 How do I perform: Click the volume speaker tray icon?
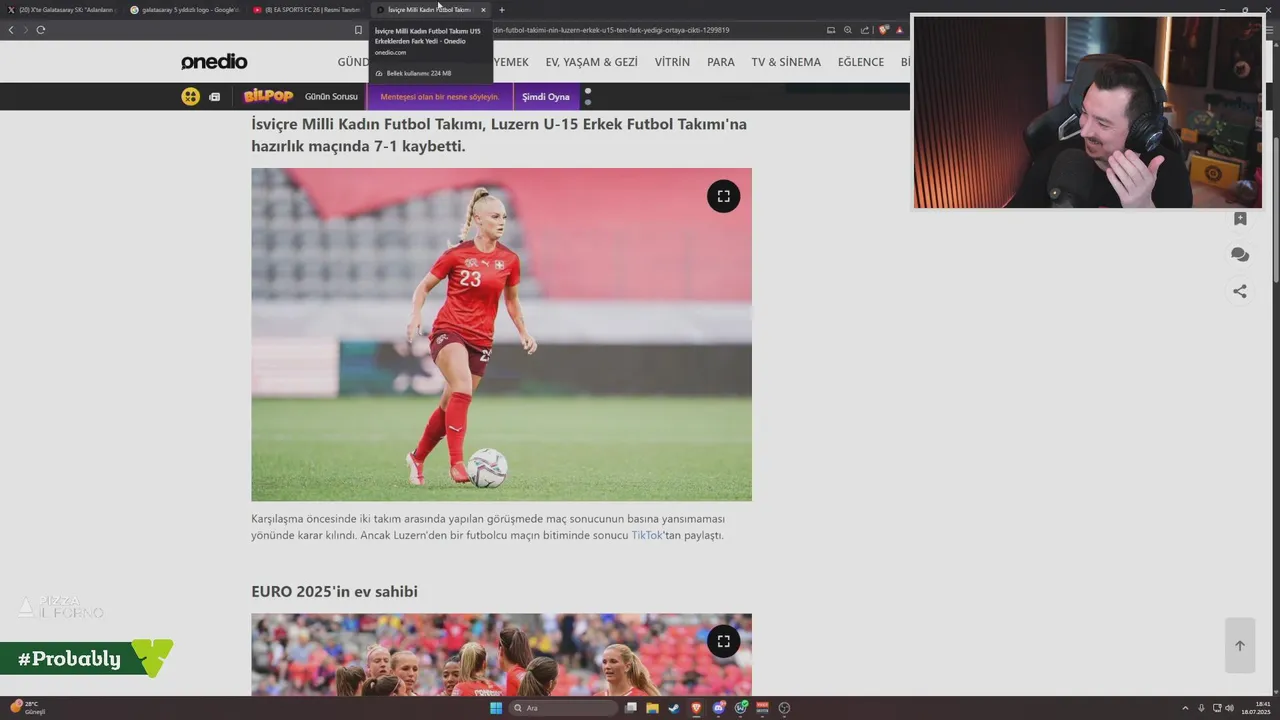1229,708
